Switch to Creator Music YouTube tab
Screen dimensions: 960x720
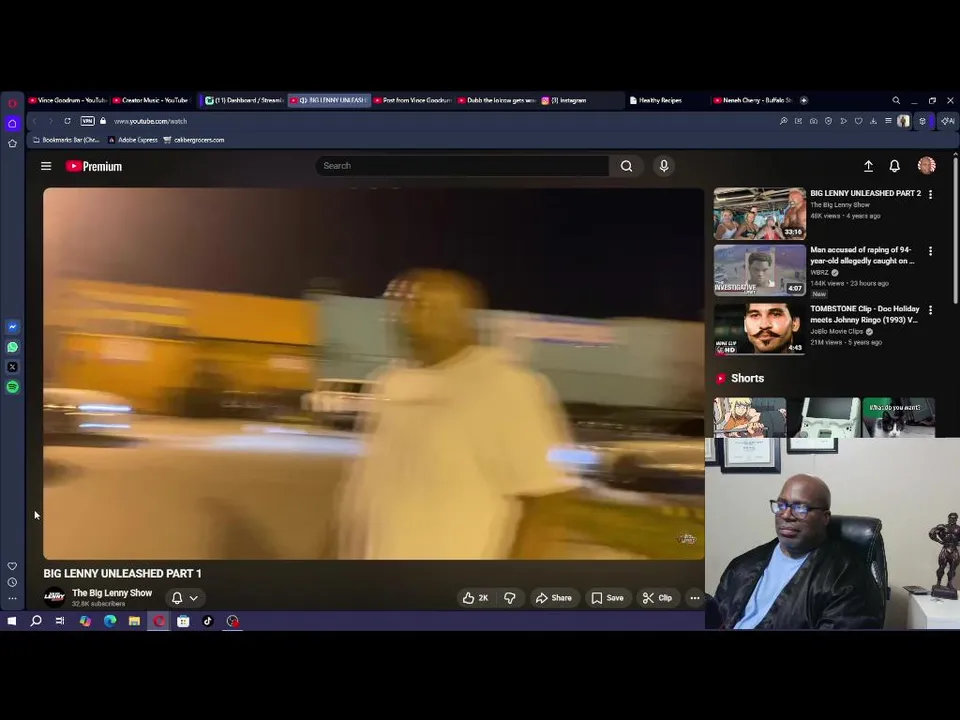pos(152,100)
